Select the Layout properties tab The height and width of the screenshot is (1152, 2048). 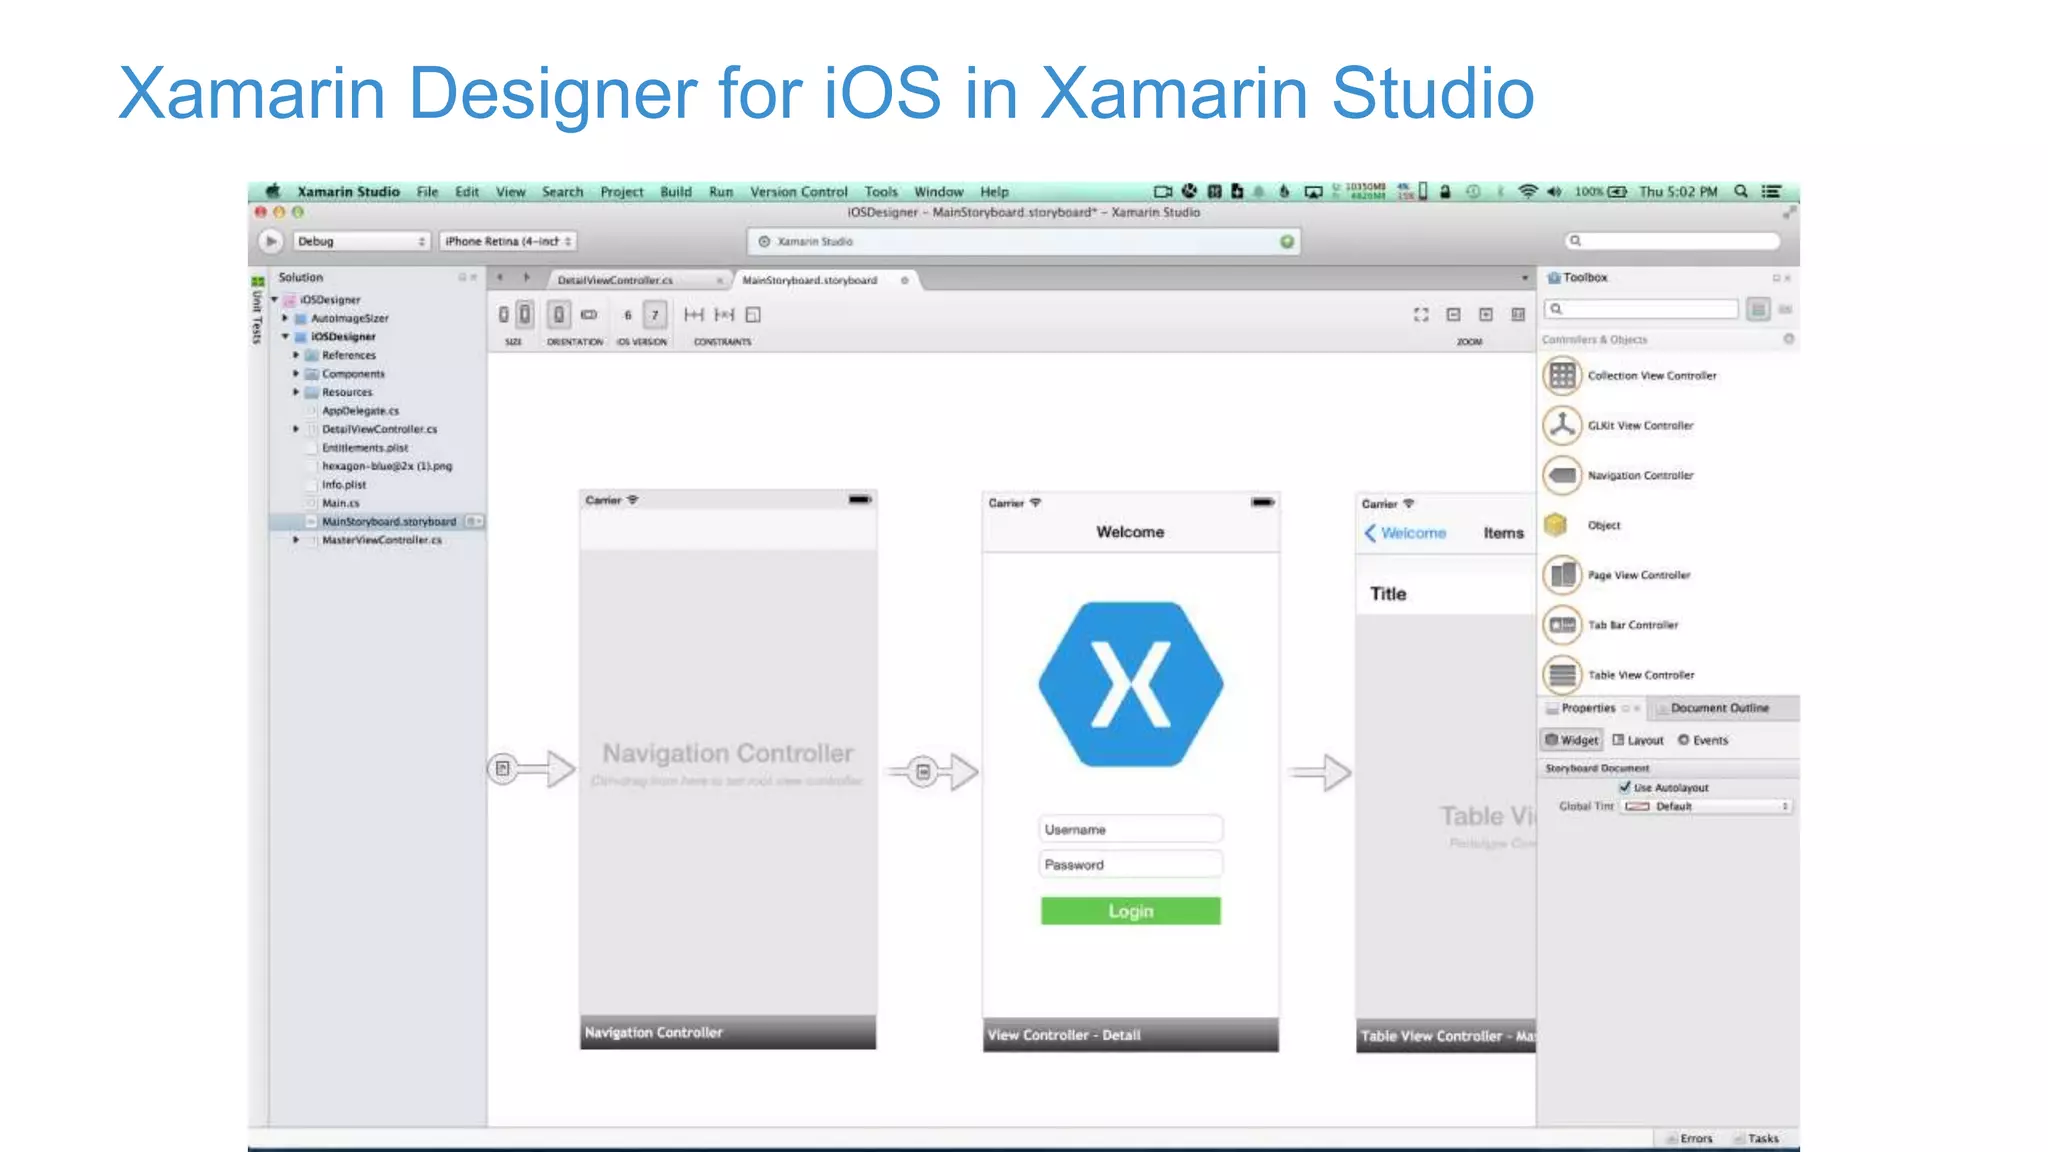1638,740
